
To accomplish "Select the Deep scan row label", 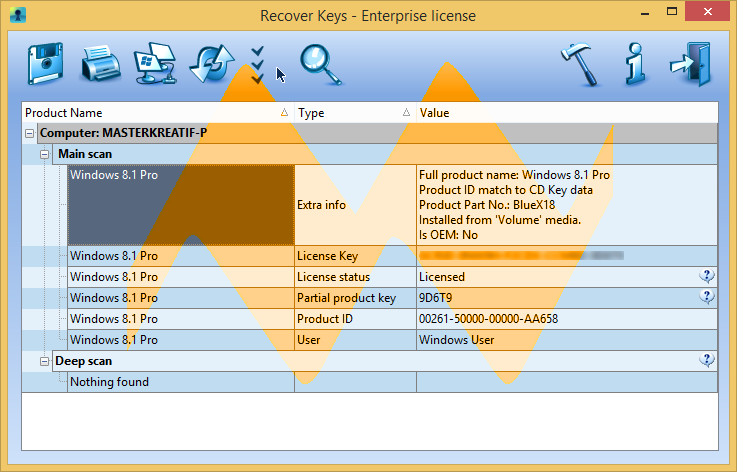I will click(x=84, y=361).
